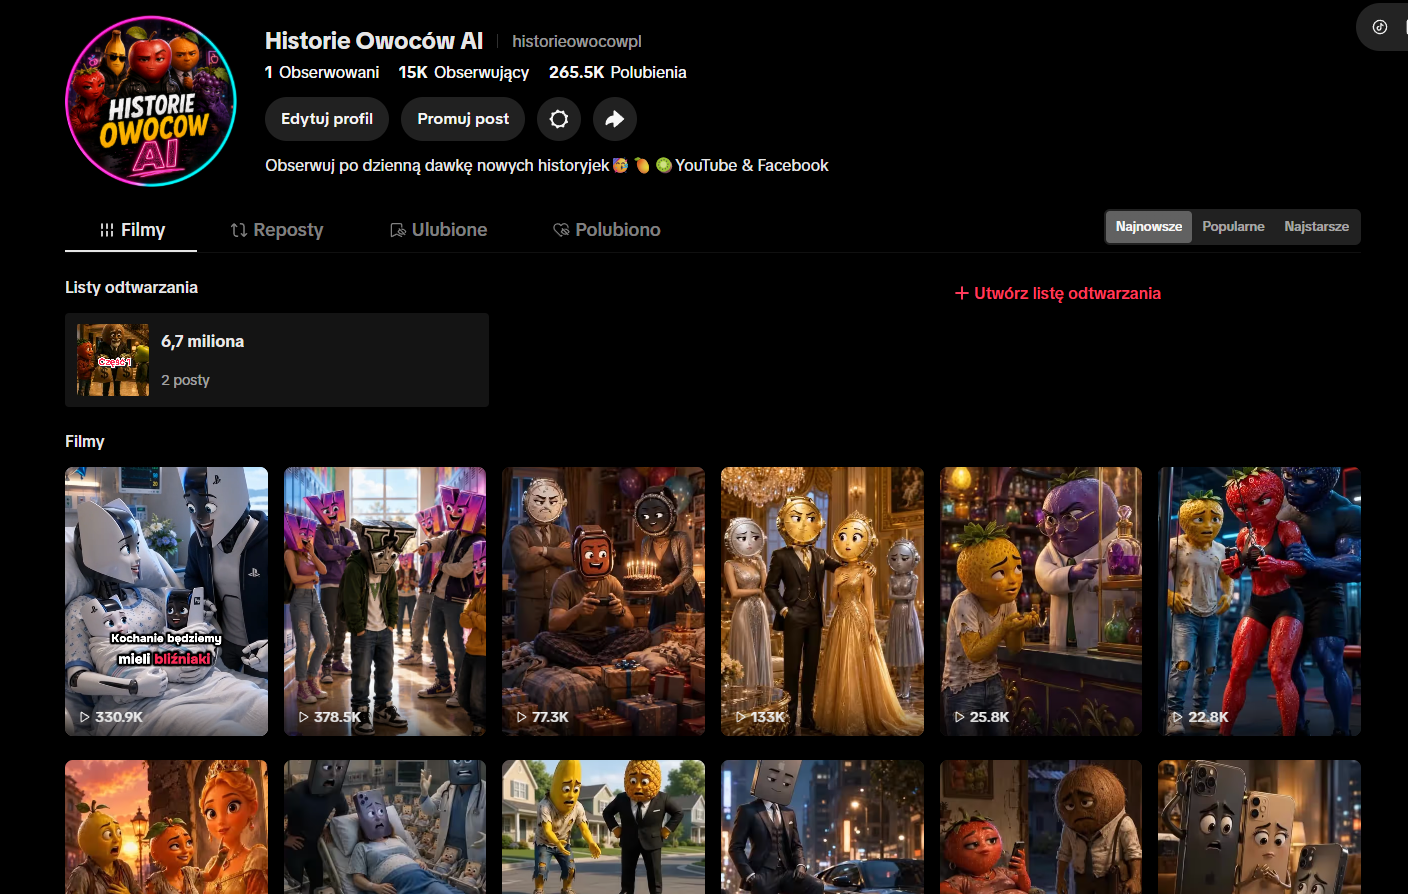Open video with 25.8K views

[x=1041, y=601]
